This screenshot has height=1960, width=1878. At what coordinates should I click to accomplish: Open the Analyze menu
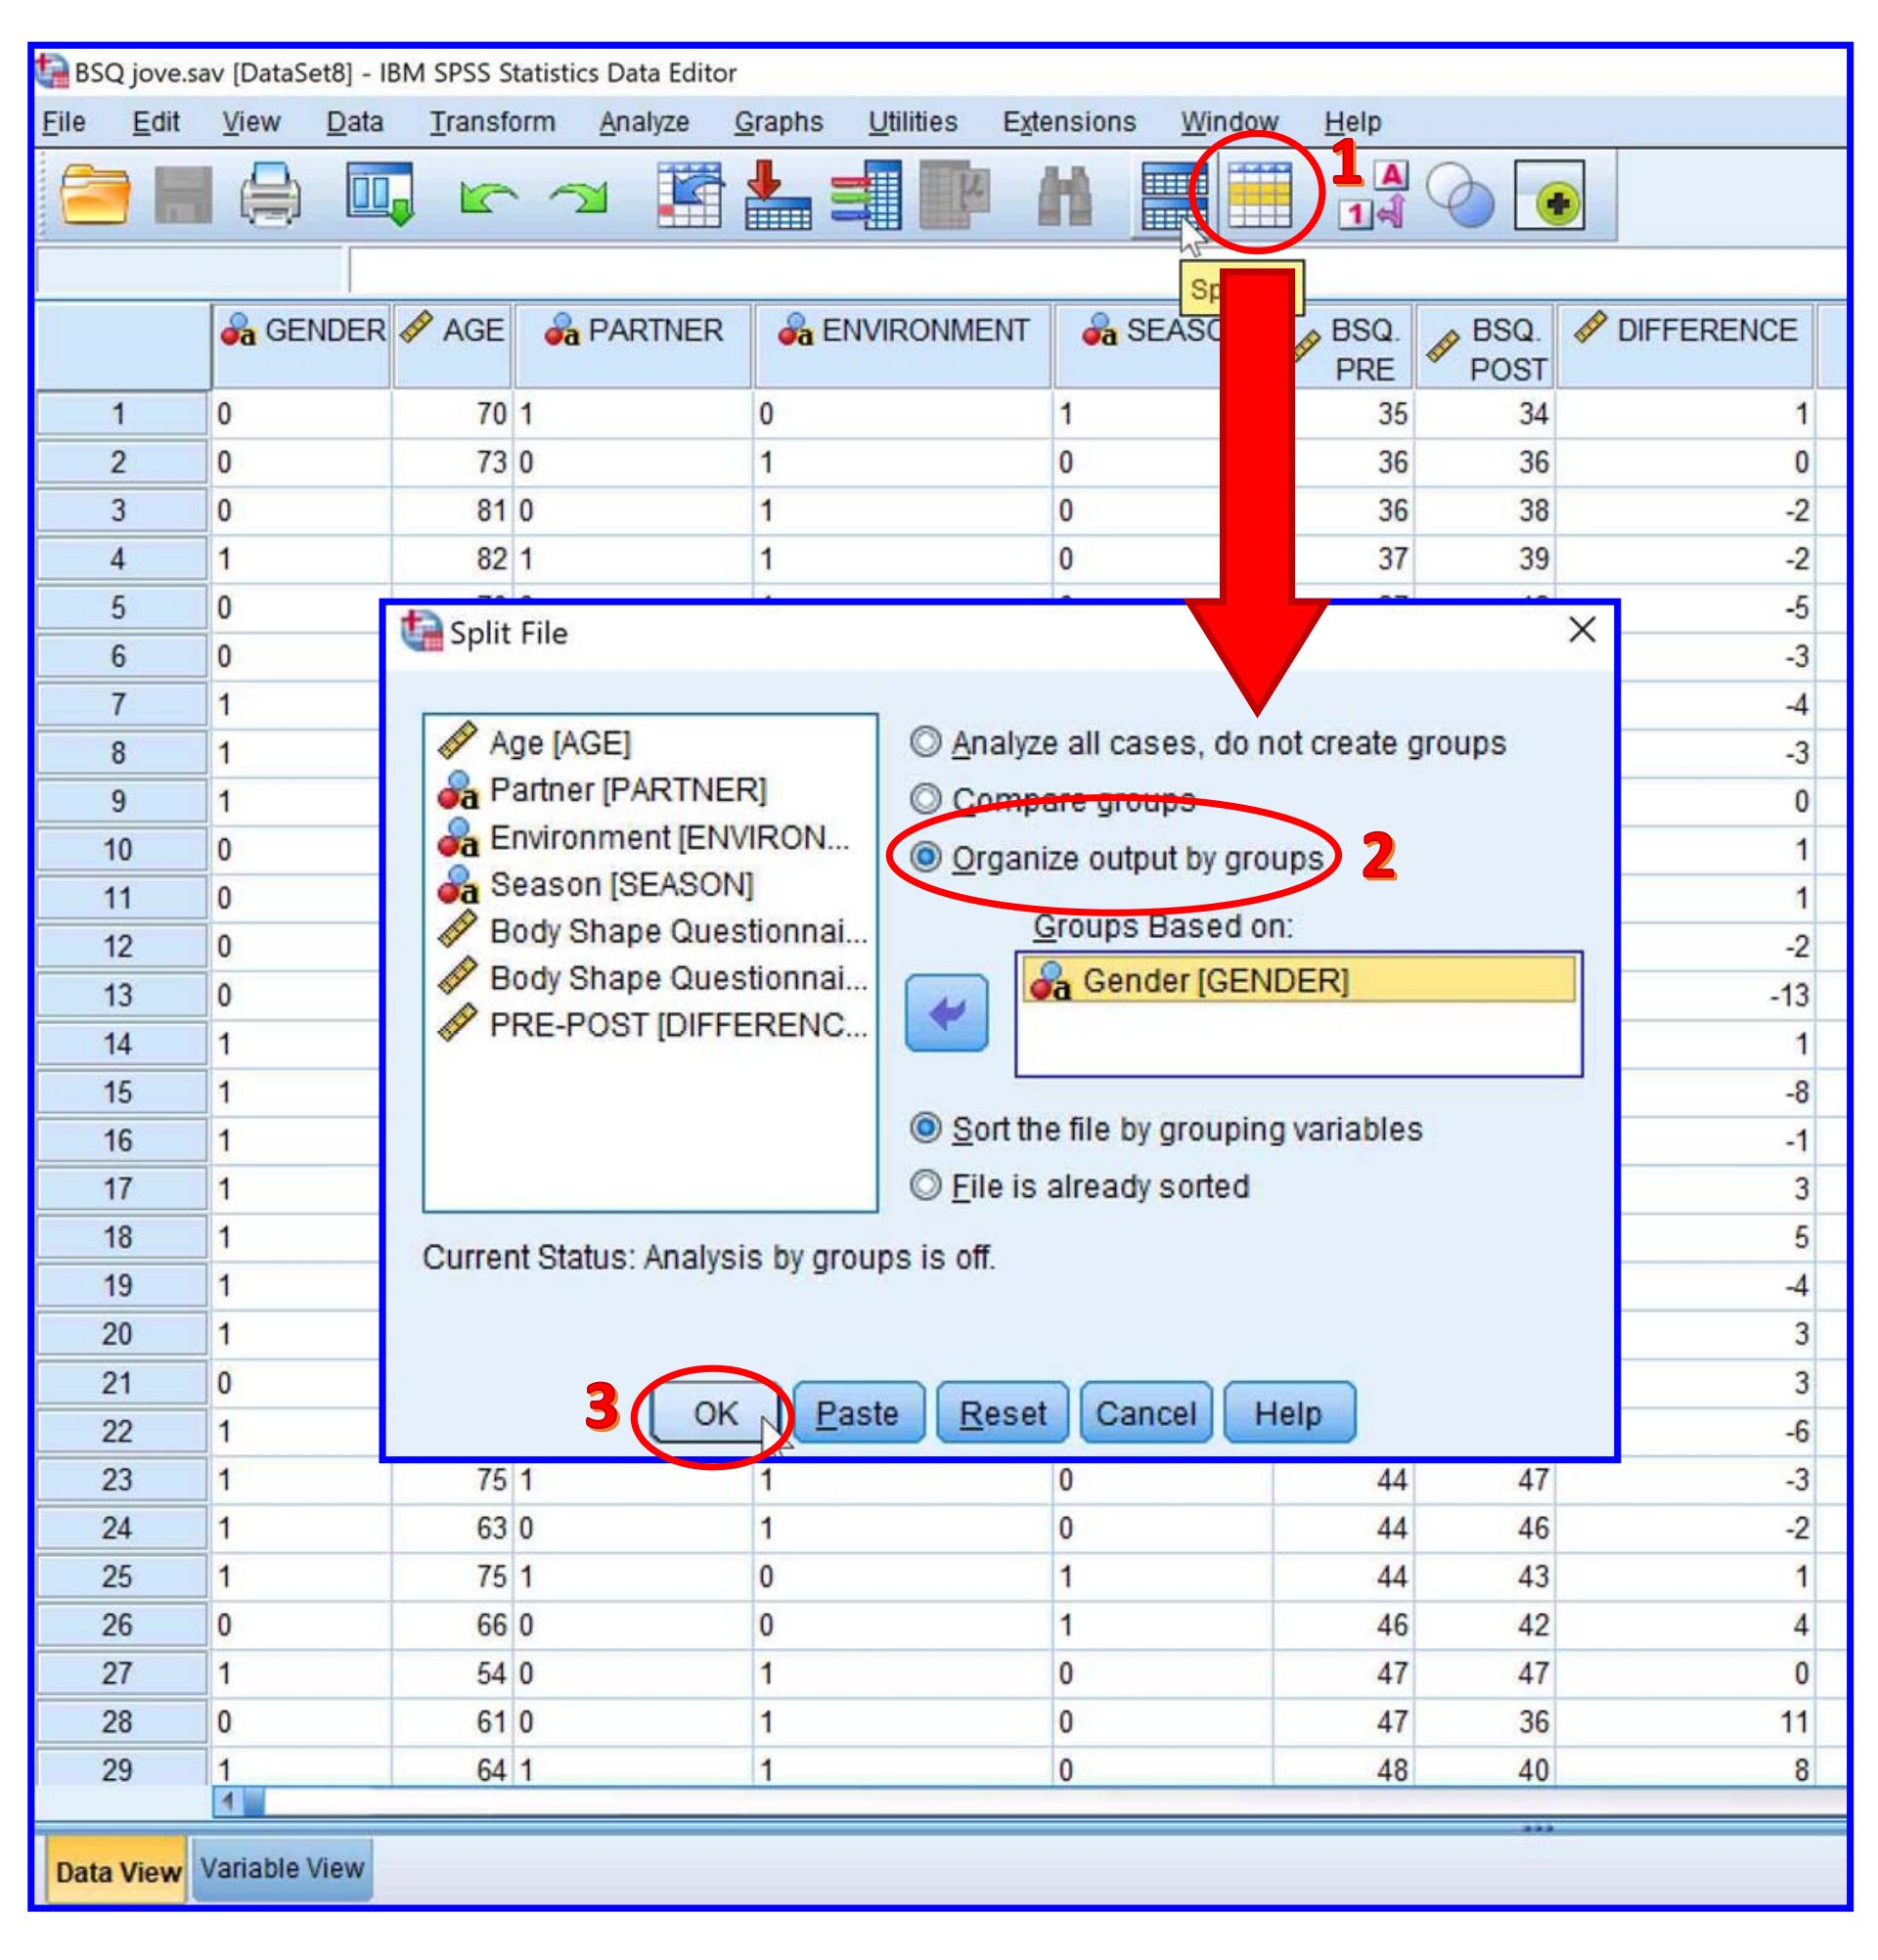pyautogui.click(x=644, y=122)
